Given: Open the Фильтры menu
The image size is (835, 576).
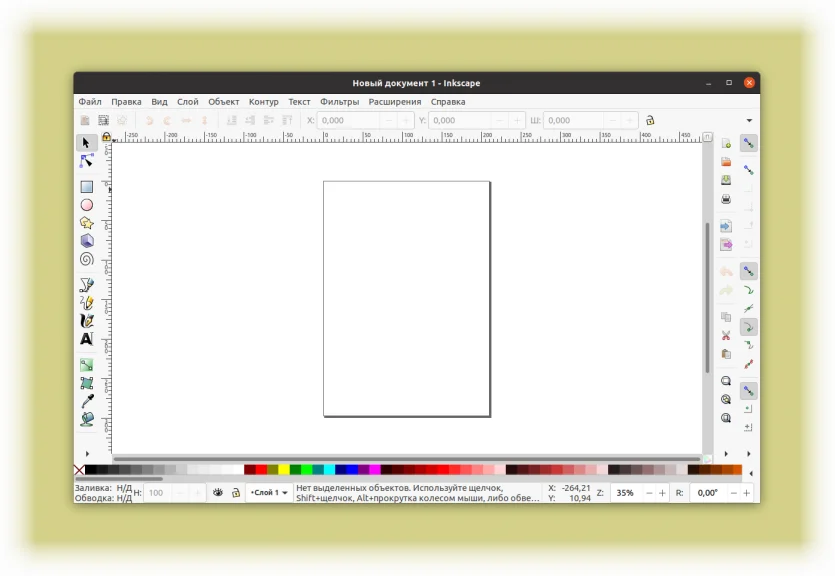Looking at the screenshot, I should click(x=339, y=102).
